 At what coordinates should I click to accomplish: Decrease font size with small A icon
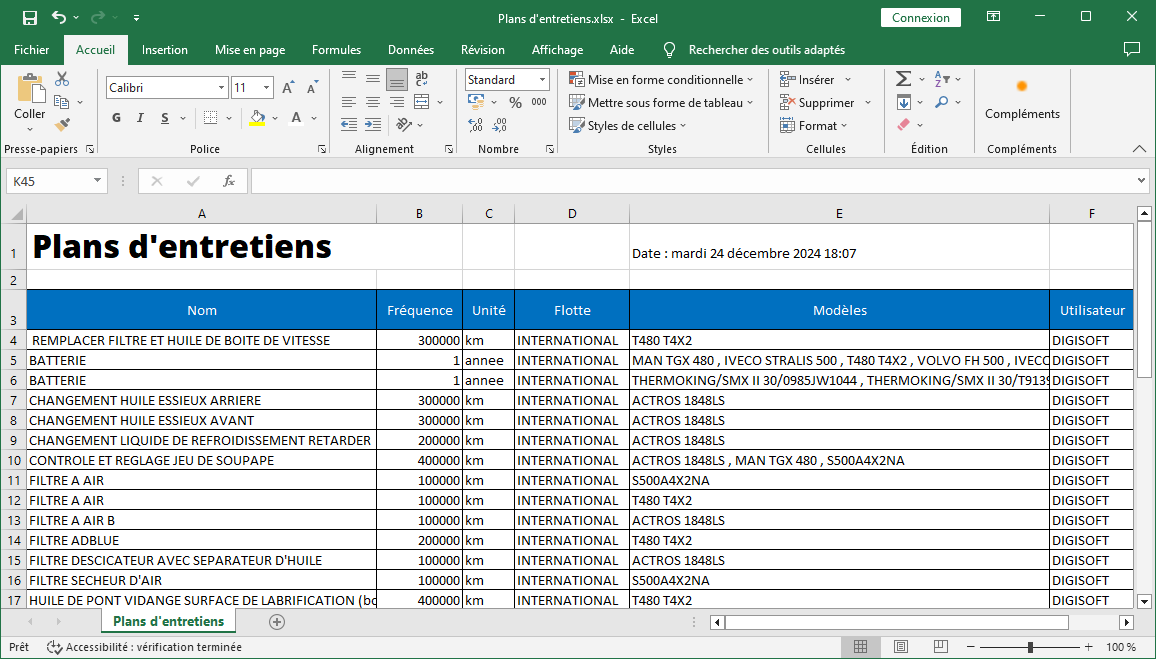312,88
